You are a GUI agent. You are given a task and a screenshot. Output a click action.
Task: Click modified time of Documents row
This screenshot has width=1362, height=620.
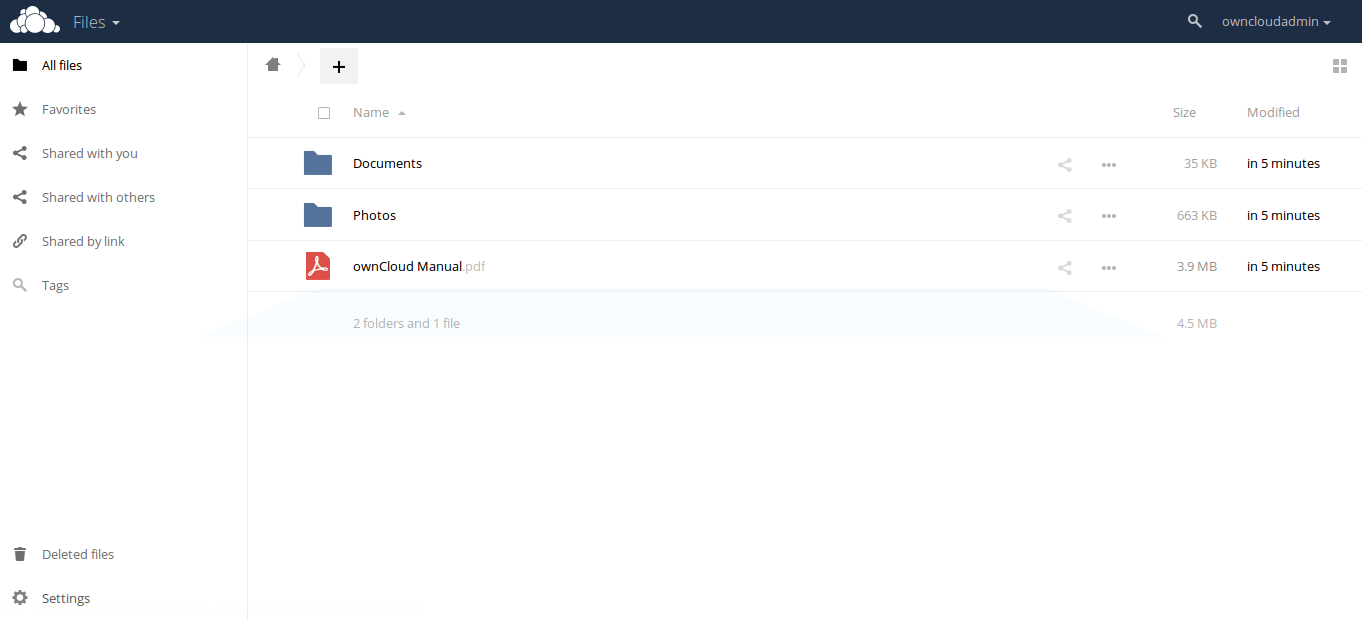[1283, 164]
